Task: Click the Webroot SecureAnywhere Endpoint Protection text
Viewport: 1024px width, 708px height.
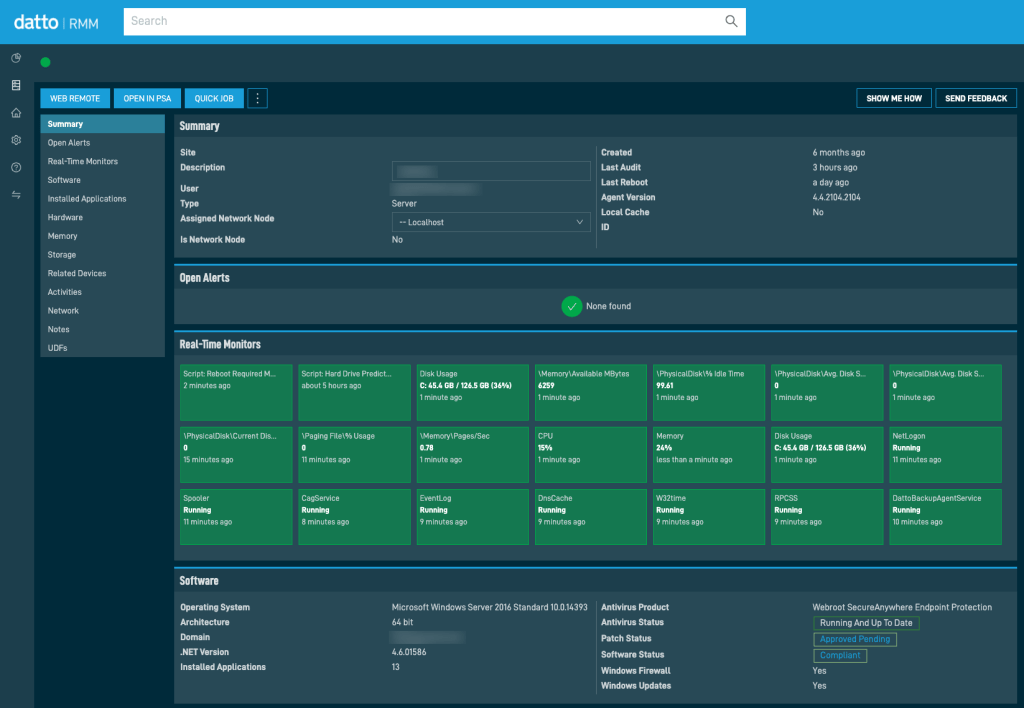Action: coord(902,607)
